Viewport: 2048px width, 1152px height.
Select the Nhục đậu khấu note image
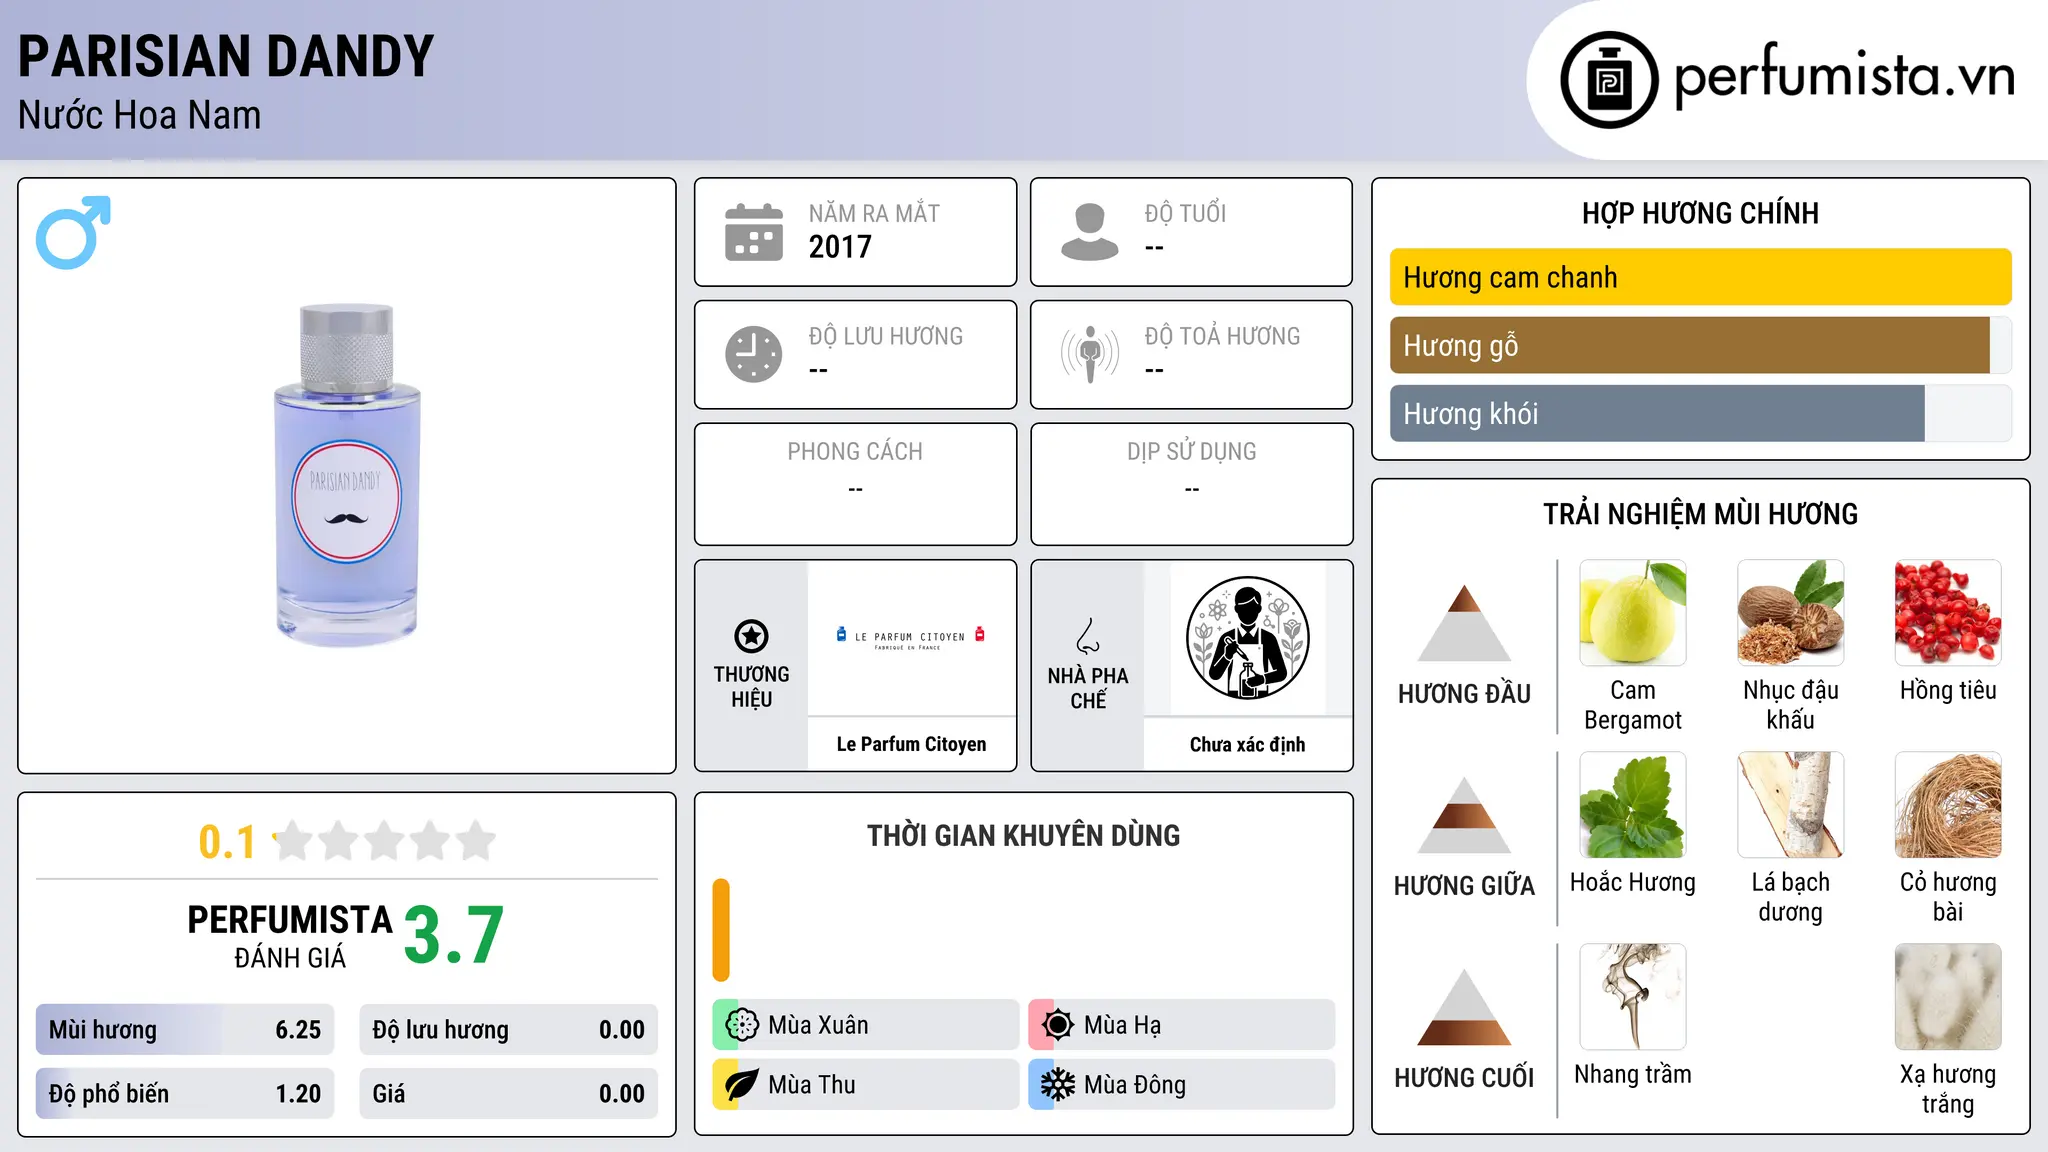1791,613
